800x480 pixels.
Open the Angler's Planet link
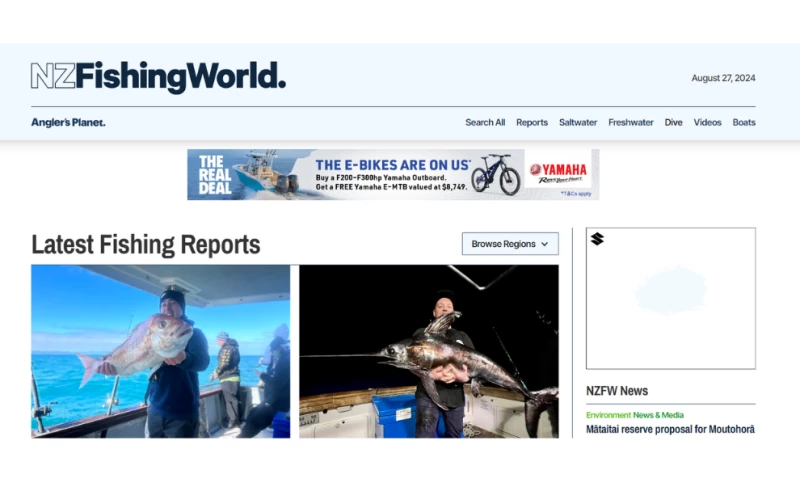pyautogui.click(x=68, y=122)
